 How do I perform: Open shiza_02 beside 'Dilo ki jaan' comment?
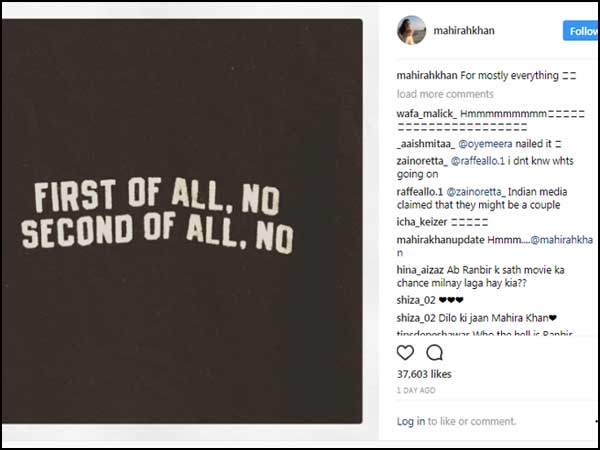click(416, 317)
